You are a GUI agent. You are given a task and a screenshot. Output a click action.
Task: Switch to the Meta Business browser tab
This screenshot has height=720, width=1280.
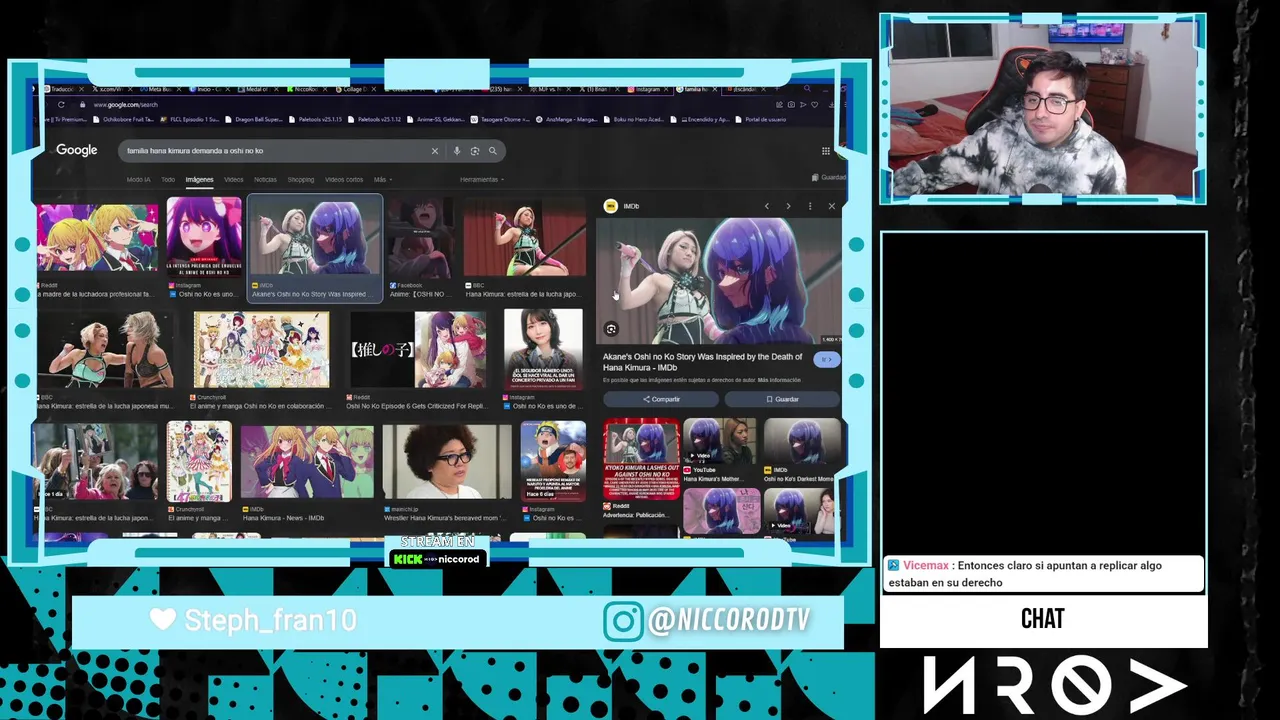point(161,89)
